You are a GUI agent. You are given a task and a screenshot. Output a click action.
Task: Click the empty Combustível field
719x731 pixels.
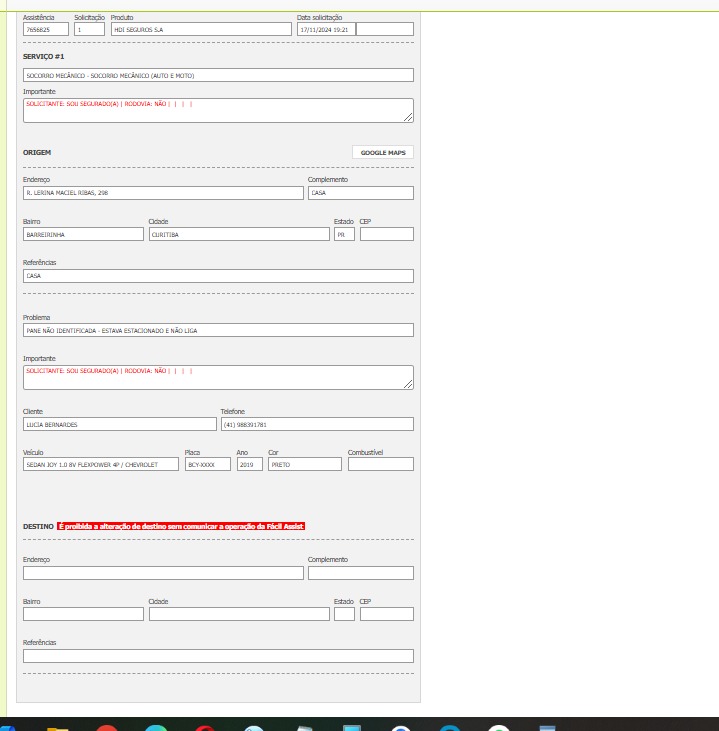[x=380, y=464]
